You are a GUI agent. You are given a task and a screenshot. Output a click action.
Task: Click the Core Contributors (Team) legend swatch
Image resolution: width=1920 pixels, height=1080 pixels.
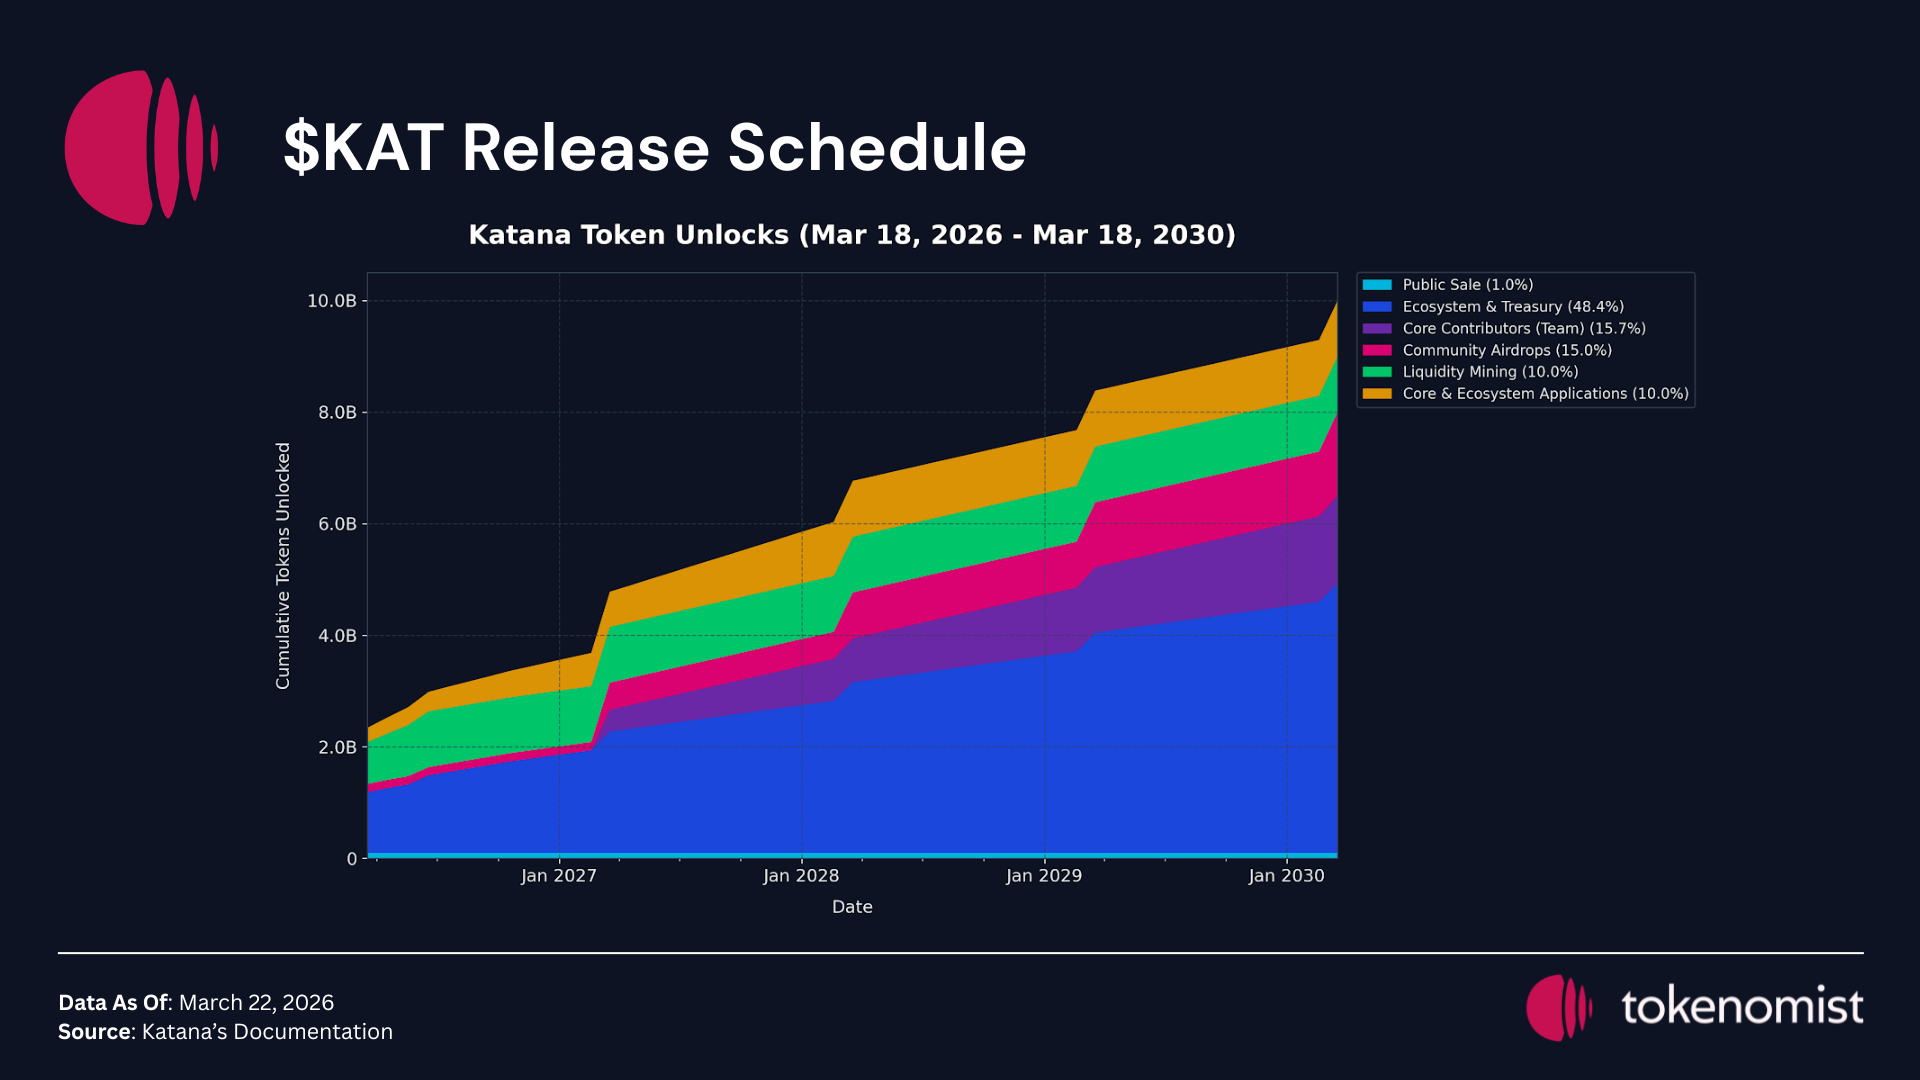coord(1377,329)
